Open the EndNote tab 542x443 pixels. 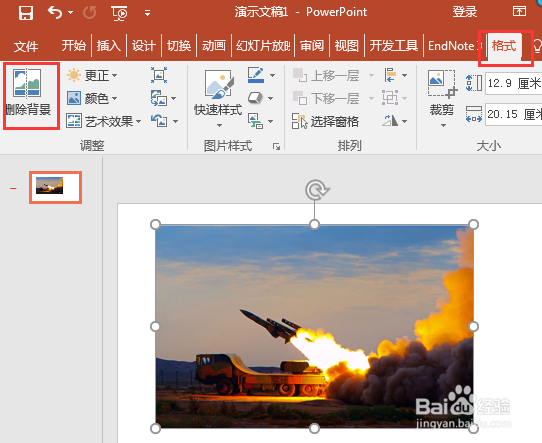[x=454, y=45]
